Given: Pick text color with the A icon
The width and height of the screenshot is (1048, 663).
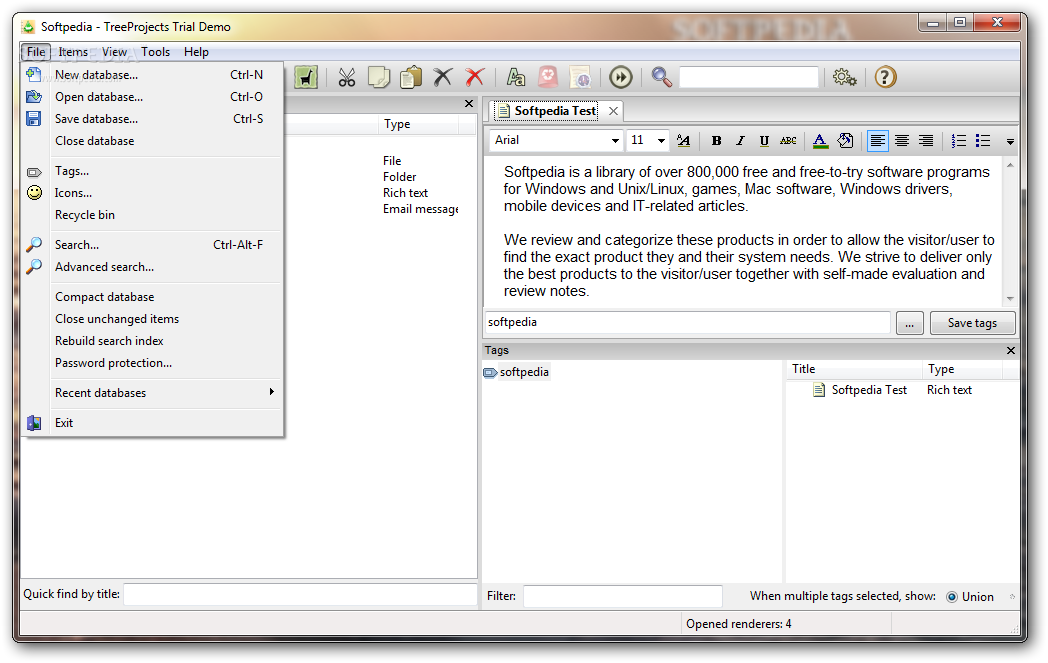Looking at the screenshot, I should pos(820,140).
